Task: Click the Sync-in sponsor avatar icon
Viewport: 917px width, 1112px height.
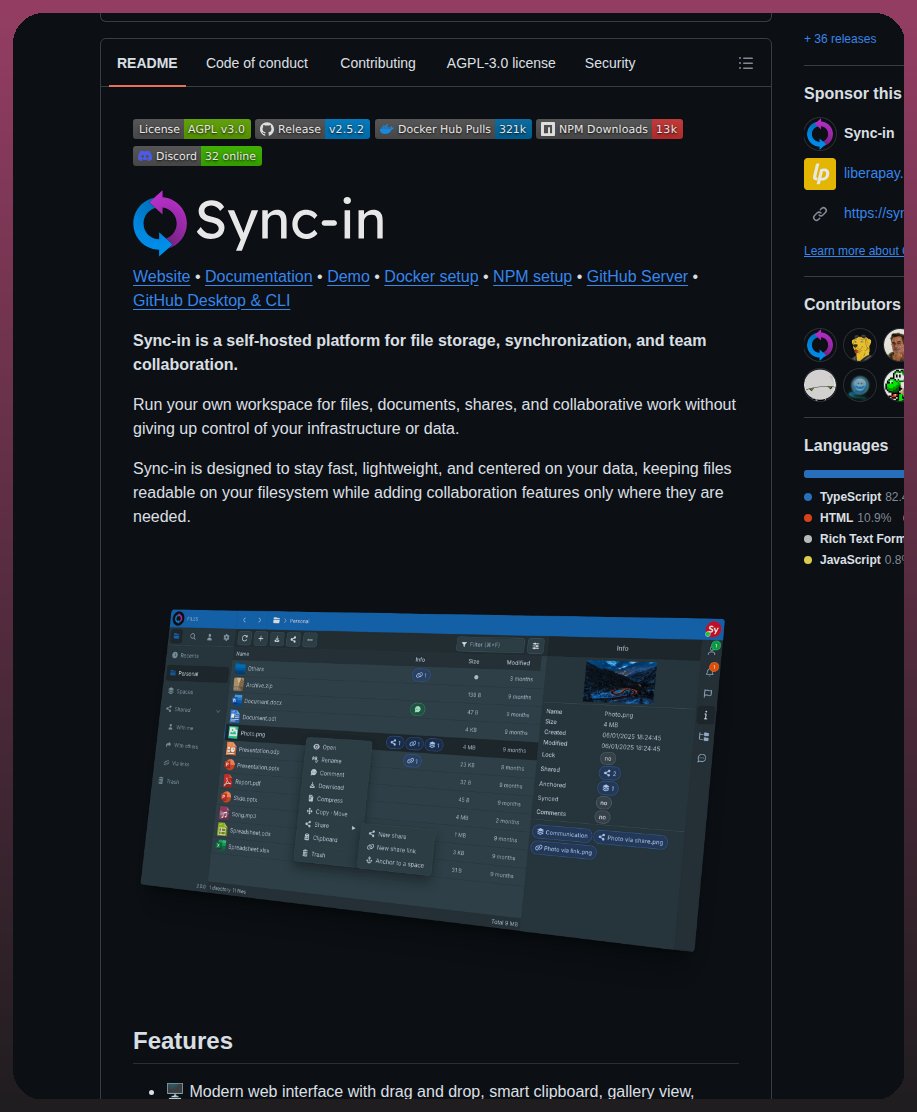Action: [820, 133]
